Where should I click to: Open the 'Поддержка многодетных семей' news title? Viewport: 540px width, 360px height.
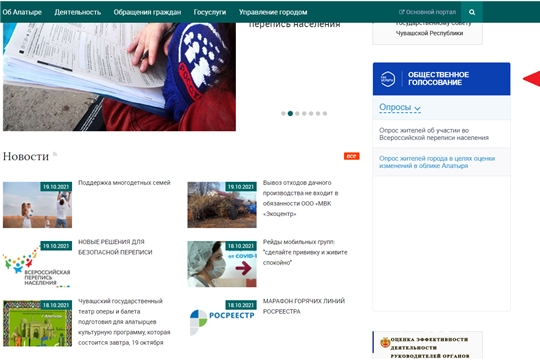(124, 183)
